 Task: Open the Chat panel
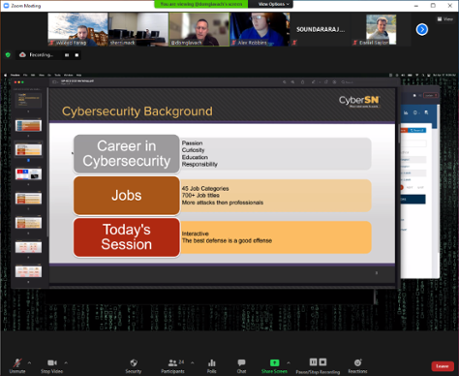tap(241, 366)
